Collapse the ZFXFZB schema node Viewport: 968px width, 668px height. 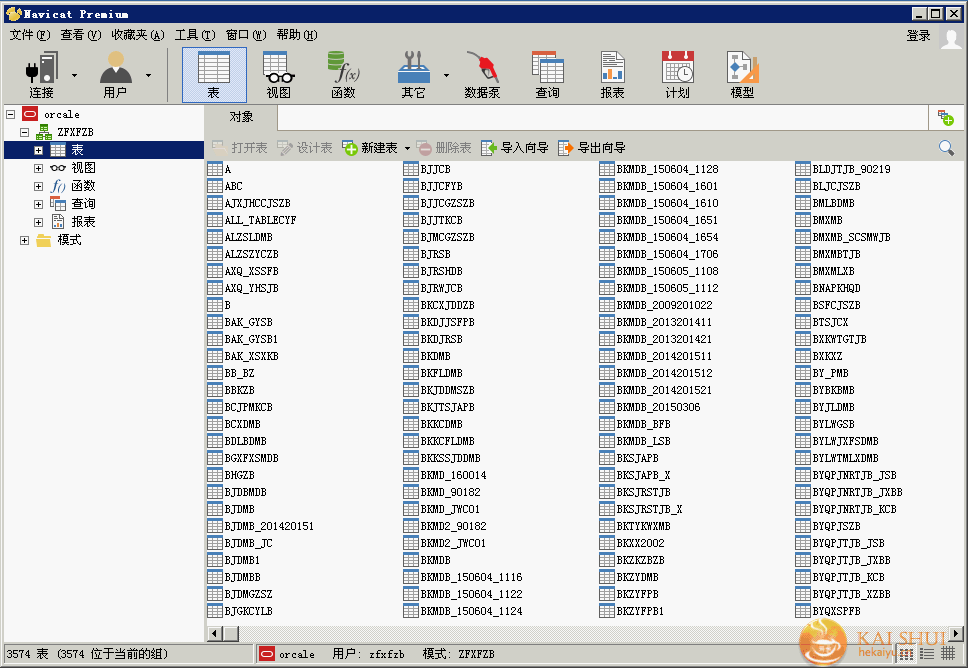[24, 132]
